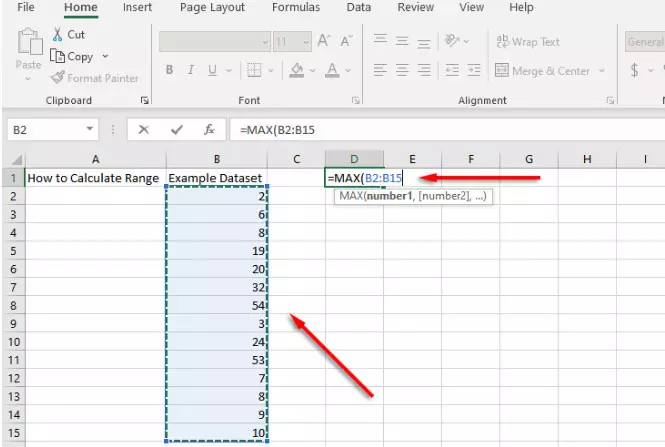The image size is (665, 447).
Task: Switch to Data ribbon tab
Action: click(x=359, y=7)
